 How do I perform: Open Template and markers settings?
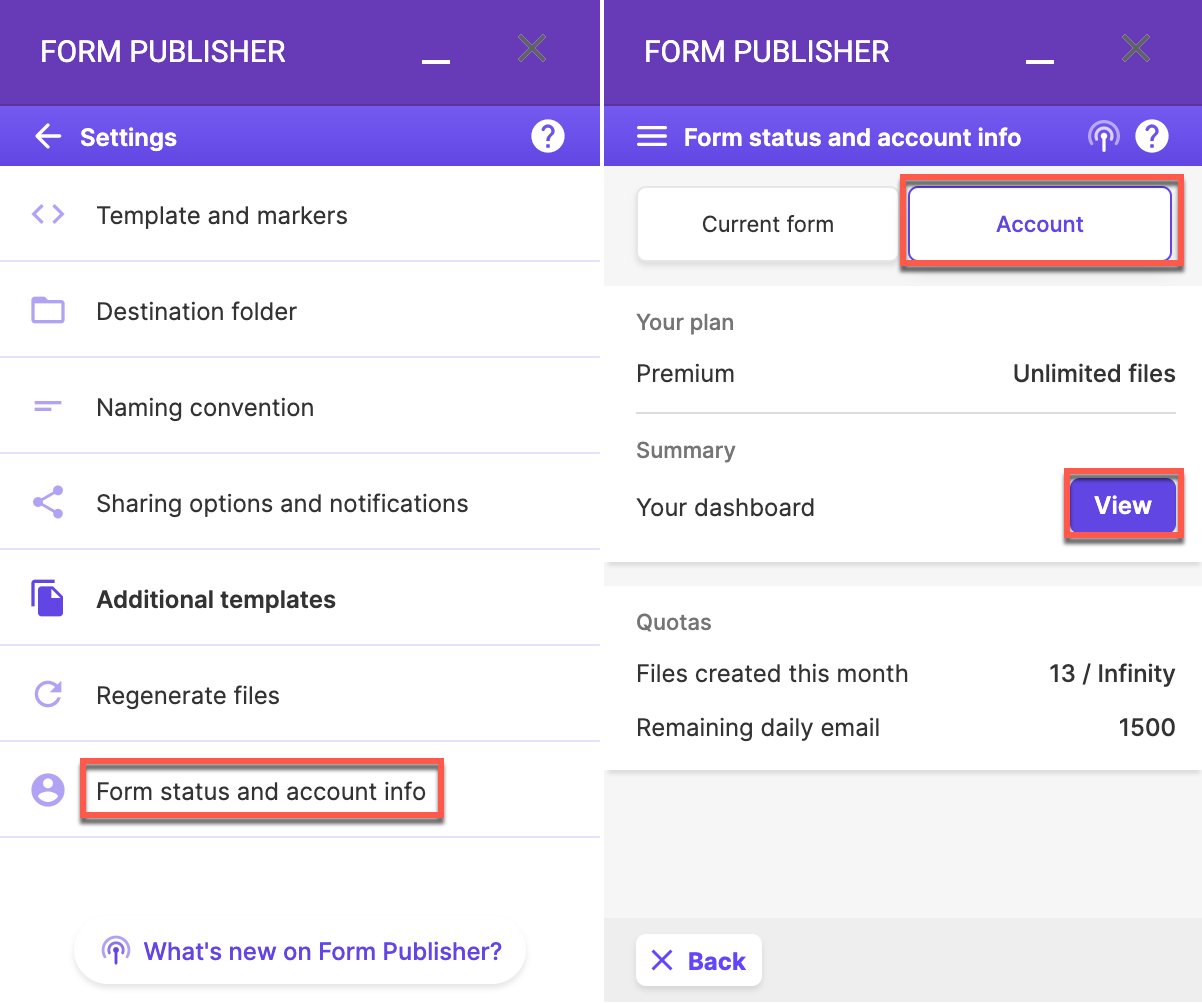[x=300, y=214]
